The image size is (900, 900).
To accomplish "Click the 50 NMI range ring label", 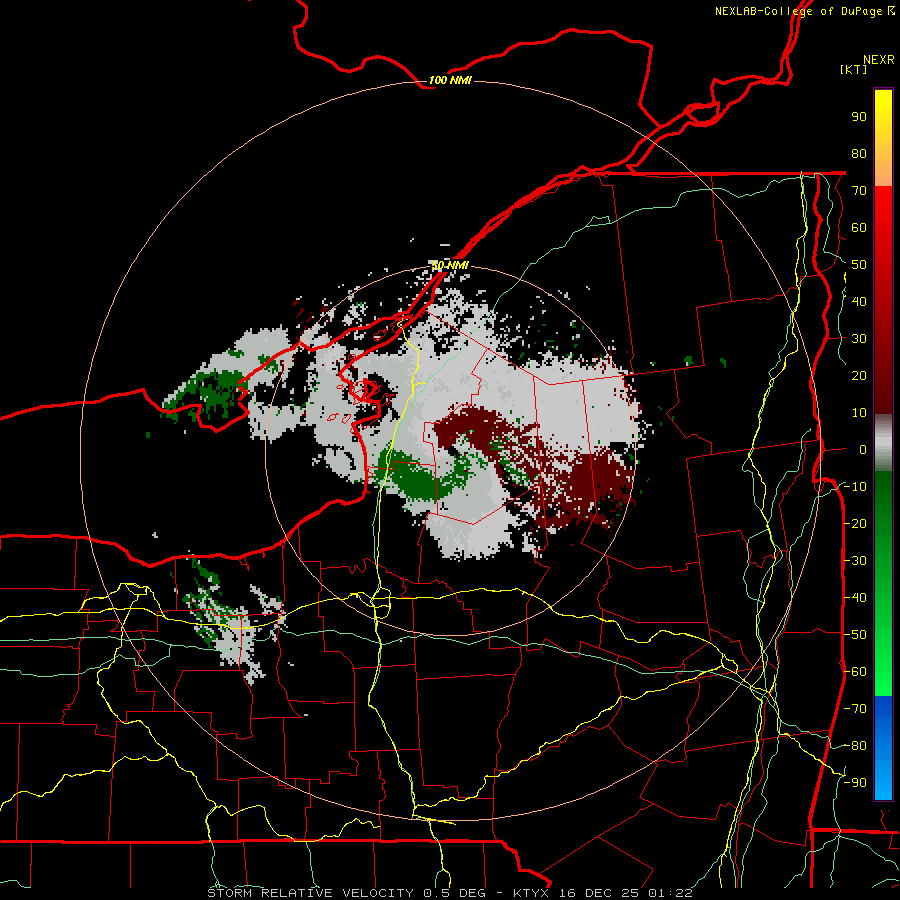I will (450, 265).
